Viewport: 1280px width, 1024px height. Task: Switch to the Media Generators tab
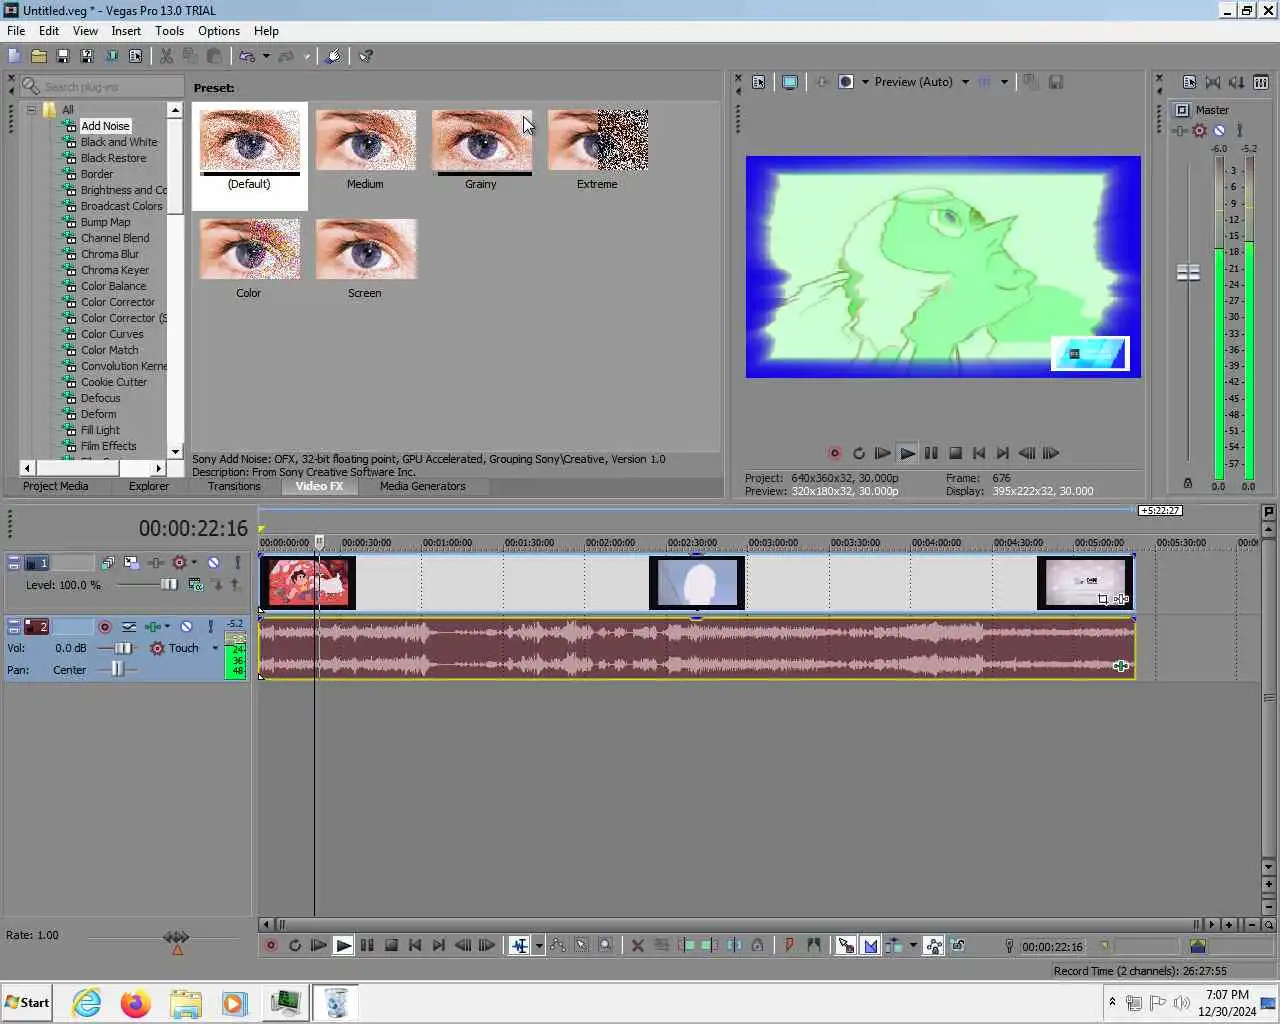[423, 486]
